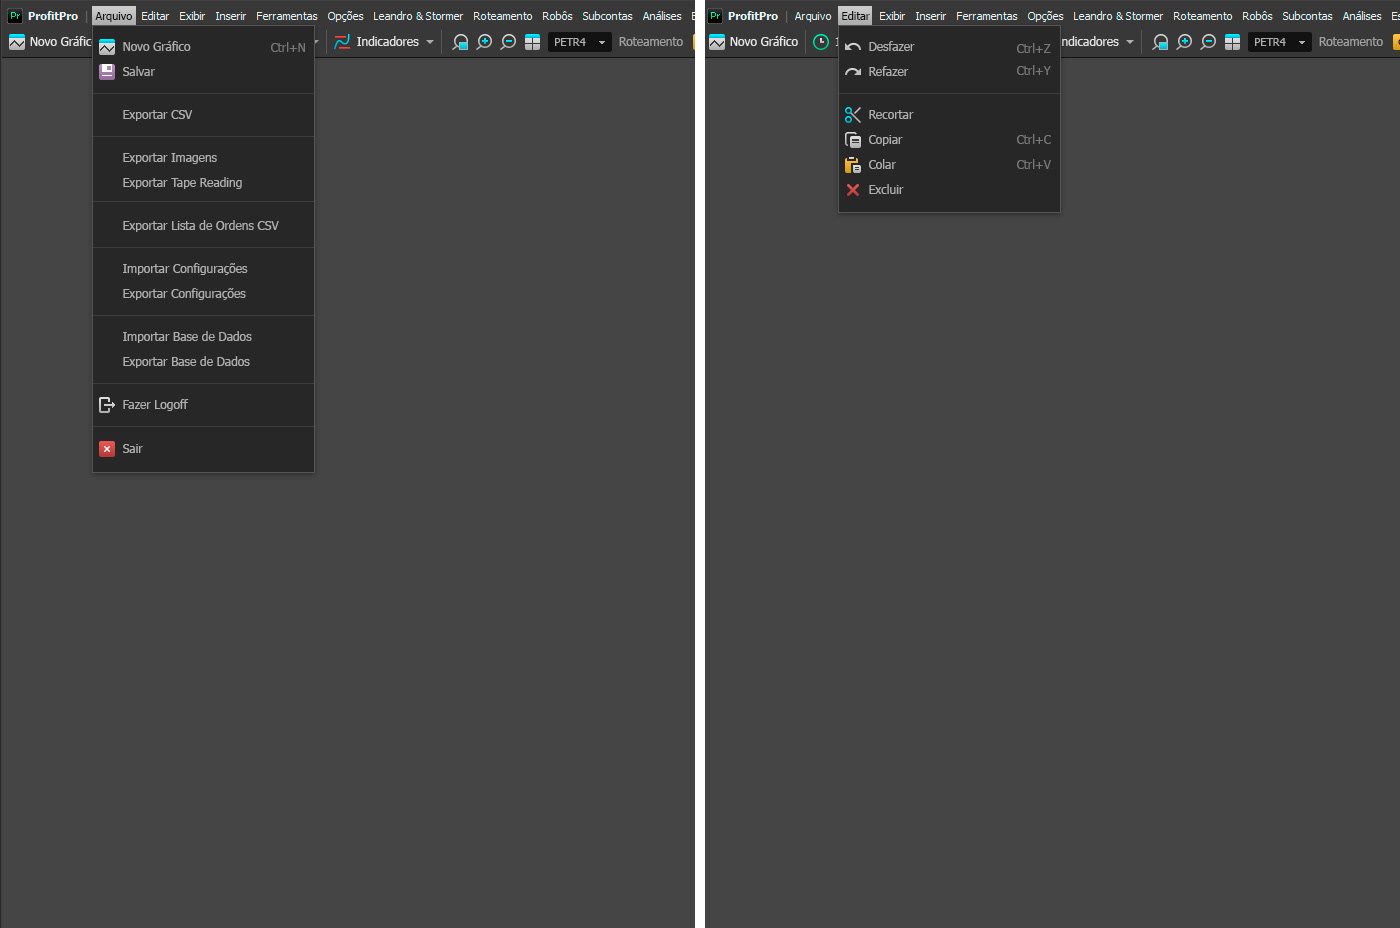1400x928 pixels.
Task: Open the PETR4 dropdown arrow in the right window
Action: [1302, 42]
